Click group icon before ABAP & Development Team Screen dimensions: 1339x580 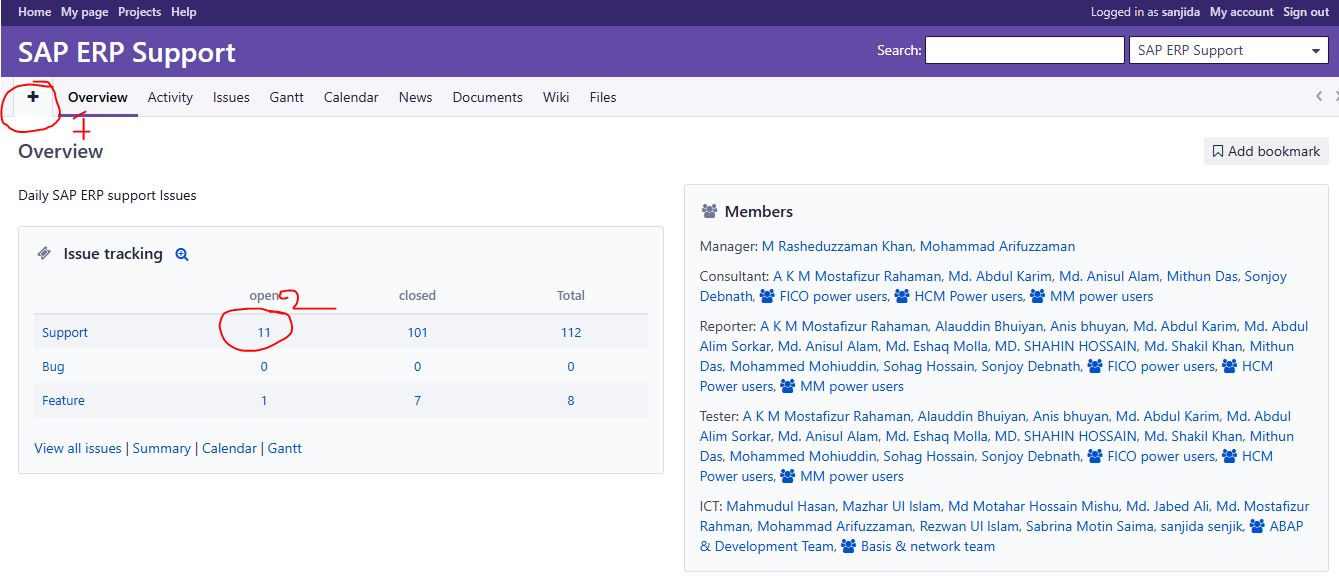(1257, 527)
